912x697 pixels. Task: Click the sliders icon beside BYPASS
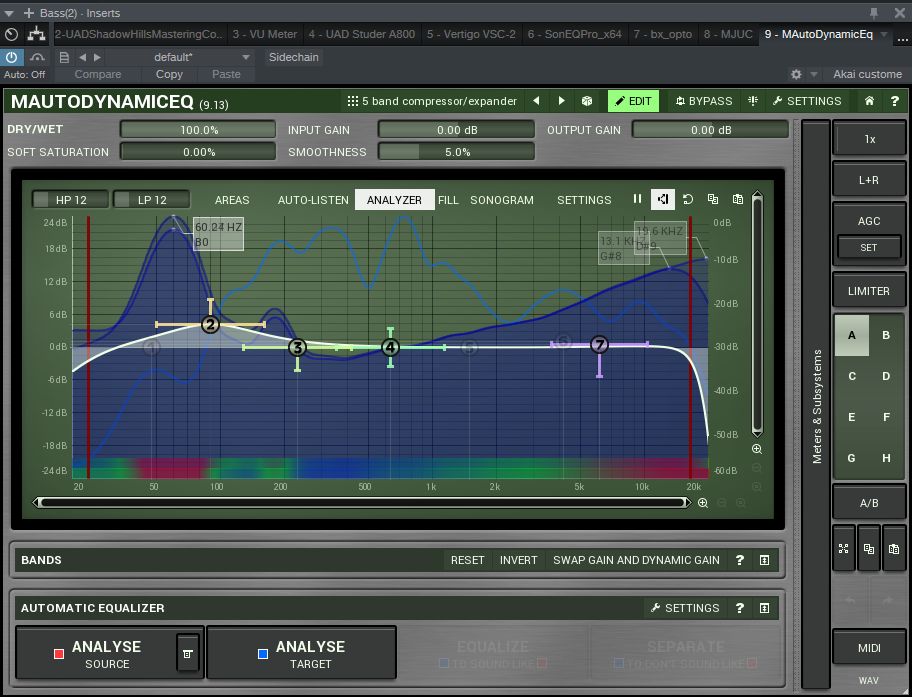pos(753,101)
